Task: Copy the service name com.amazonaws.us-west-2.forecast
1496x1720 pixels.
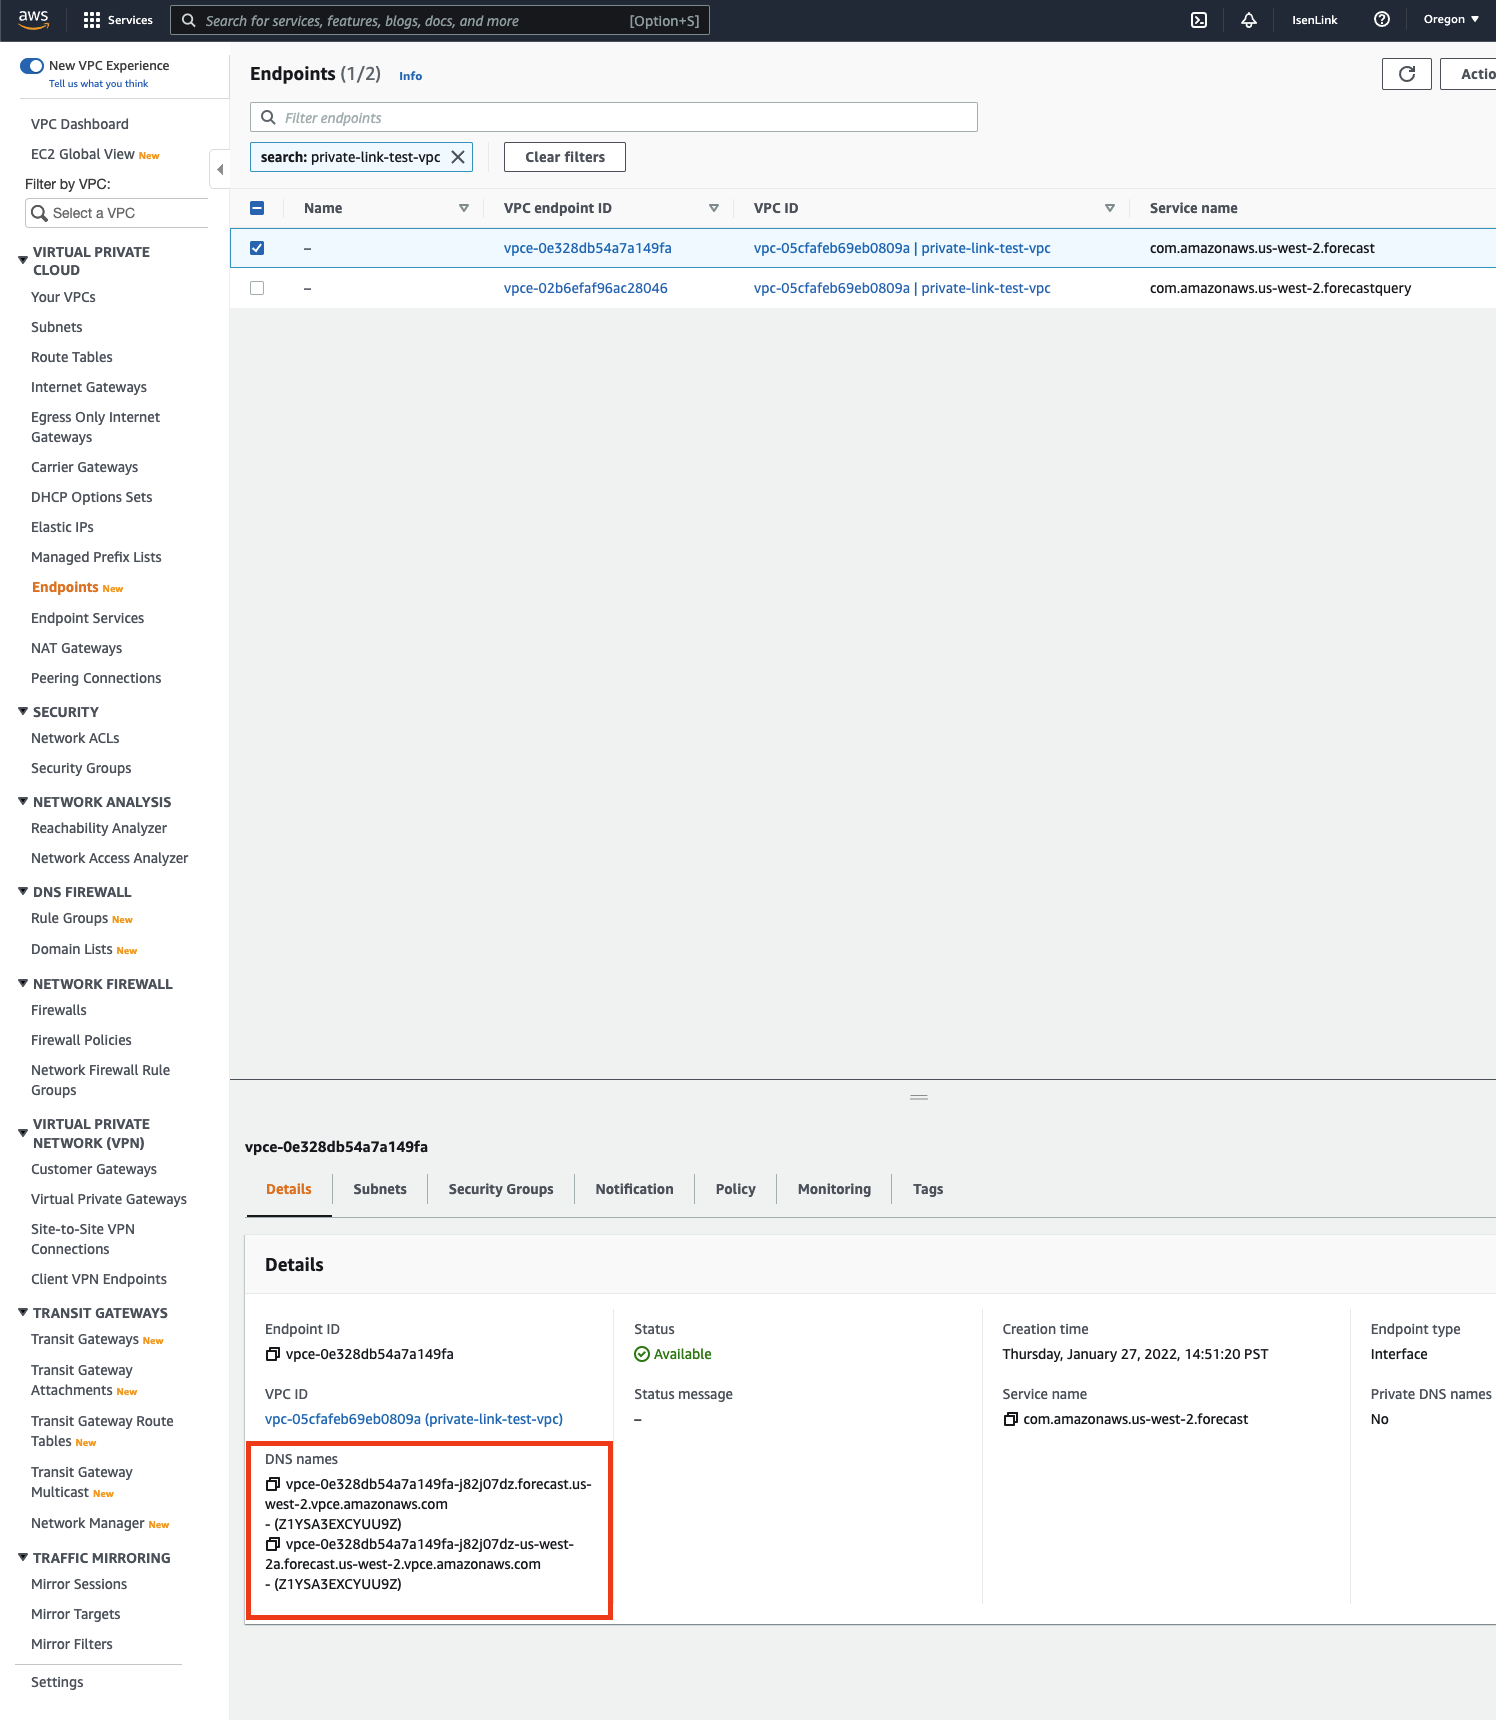Action: pyautogui.click(x=1010, y=1419)
